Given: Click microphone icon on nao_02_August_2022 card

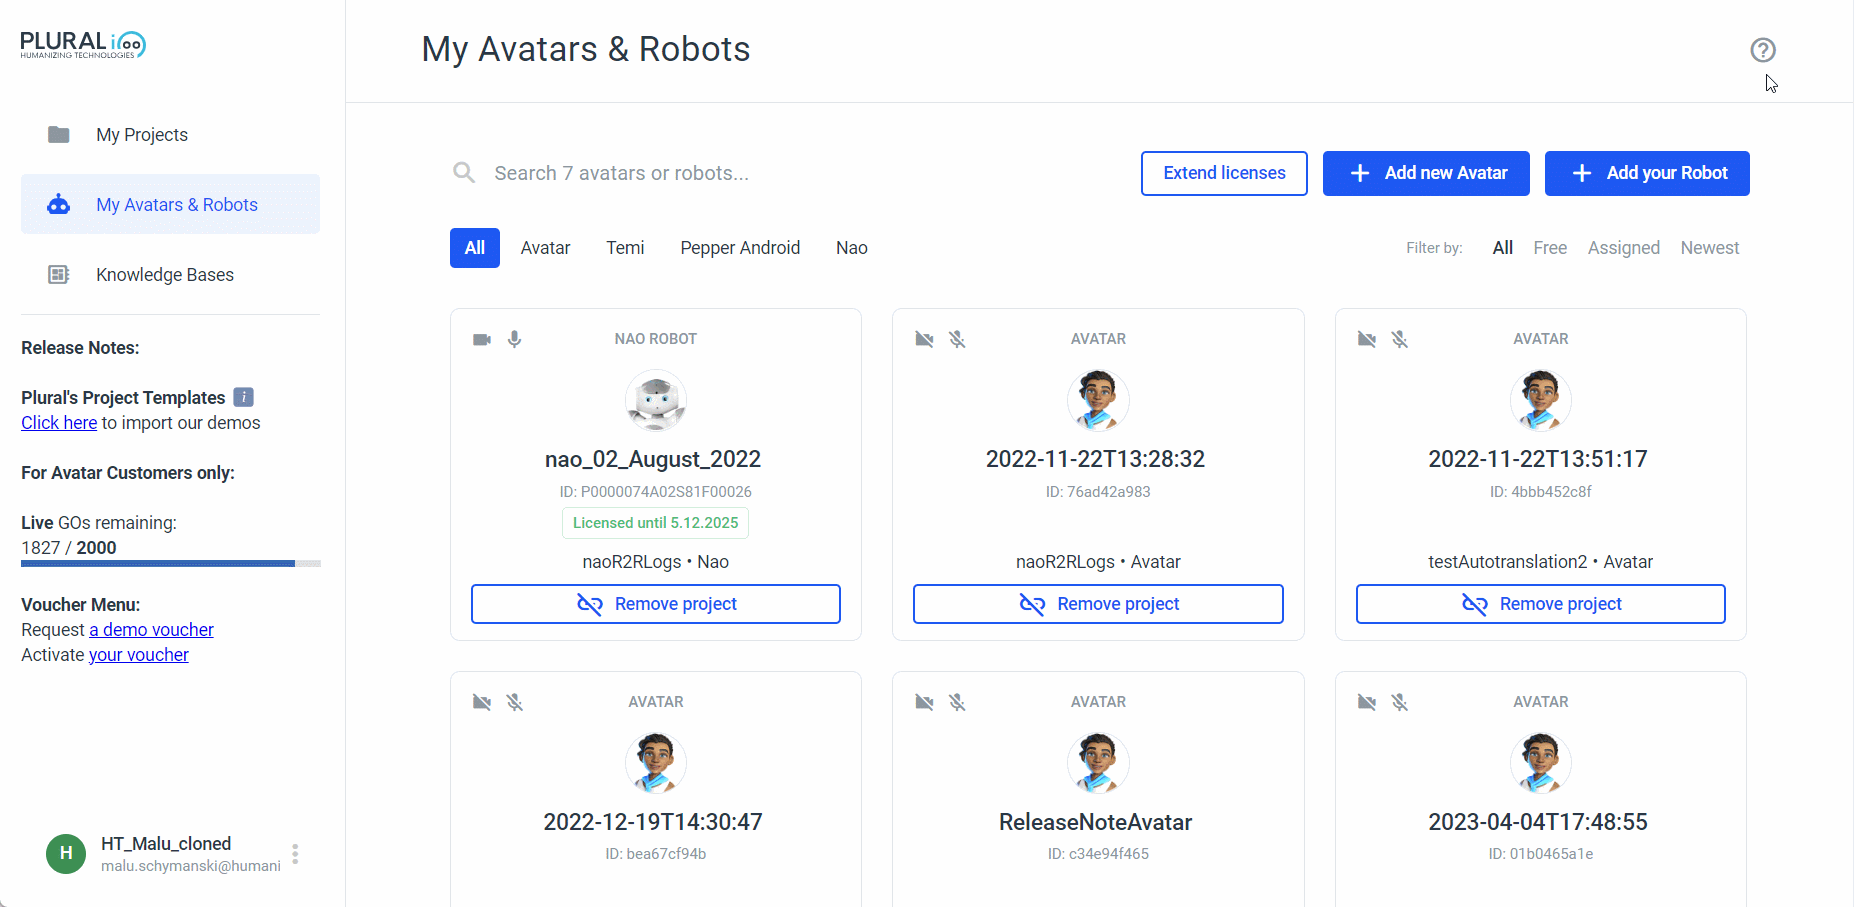Looking at the screenshot, I should [x=514, y=339].
